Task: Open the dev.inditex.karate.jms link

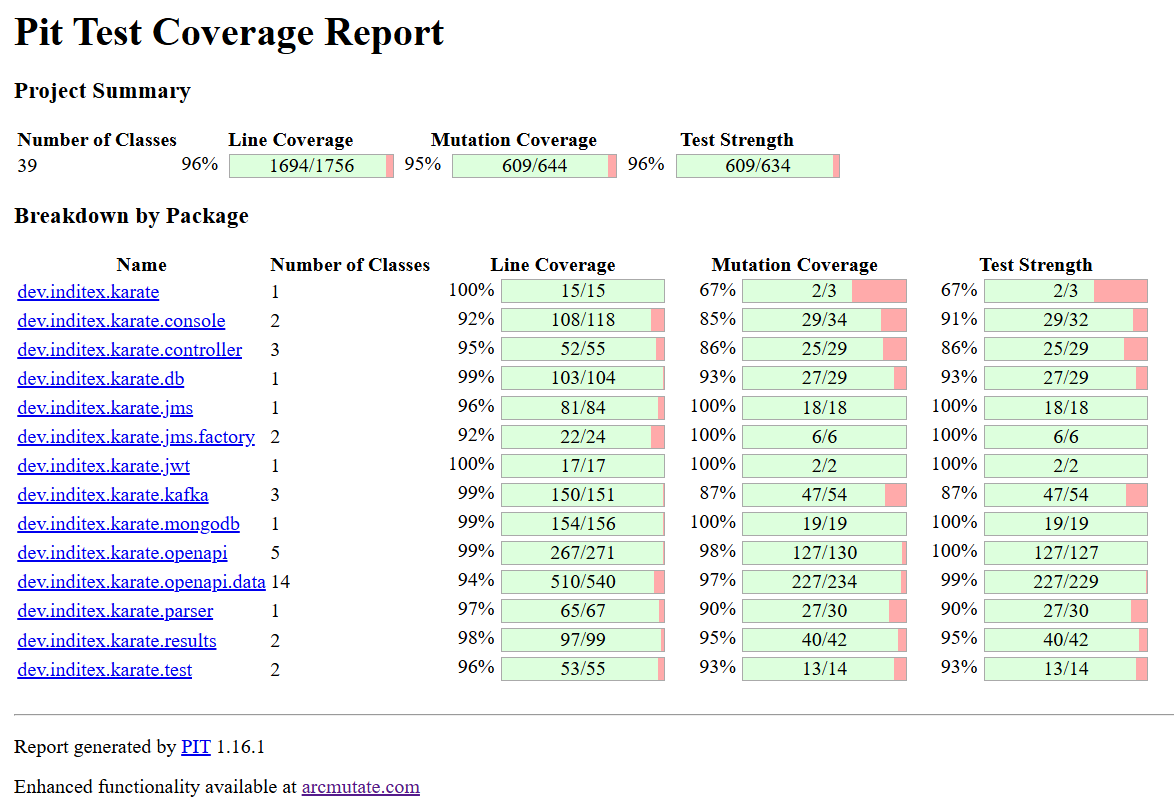Action: click(x=105, y=408)
